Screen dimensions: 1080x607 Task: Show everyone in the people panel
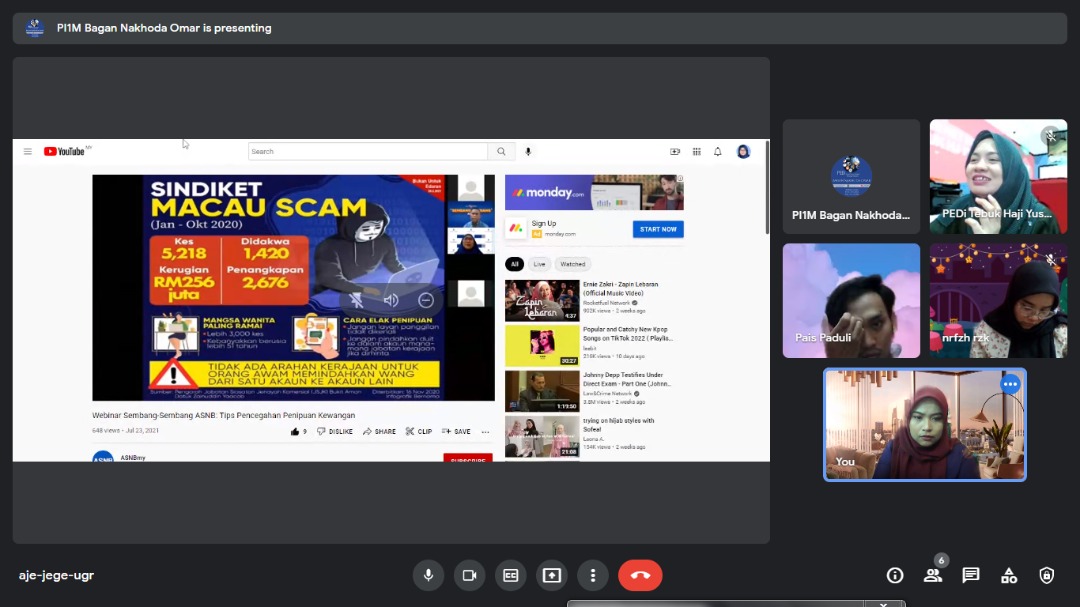point(933,575)
